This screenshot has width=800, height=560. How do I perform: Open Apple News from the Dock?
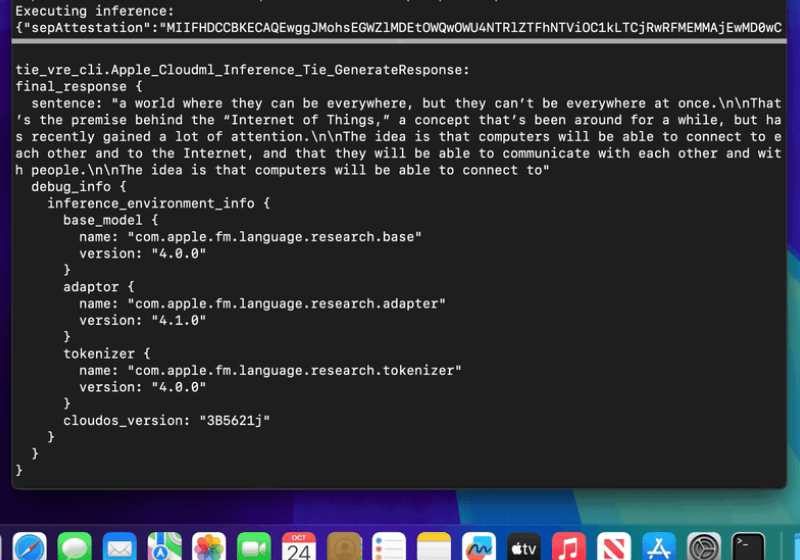click(x=613, y=547)
